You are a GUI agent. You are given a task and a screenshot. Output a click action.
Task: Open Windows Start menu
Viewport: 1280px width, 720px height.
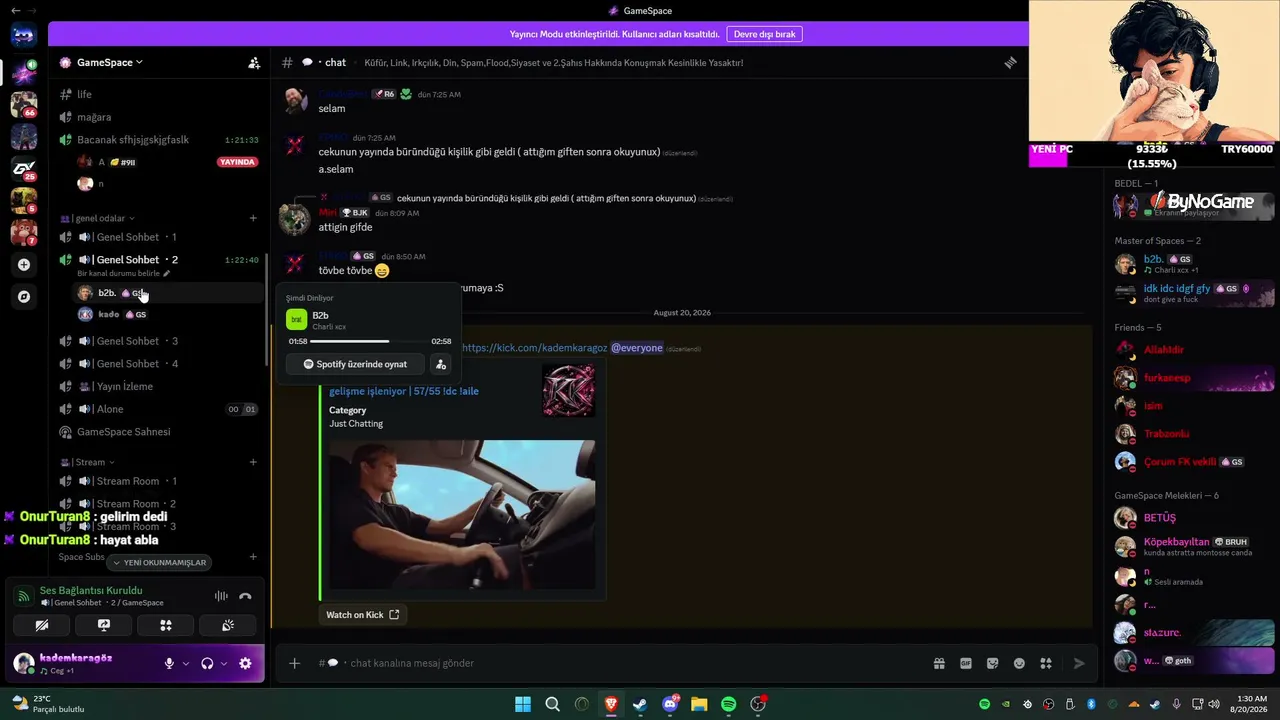click(523, 704)
